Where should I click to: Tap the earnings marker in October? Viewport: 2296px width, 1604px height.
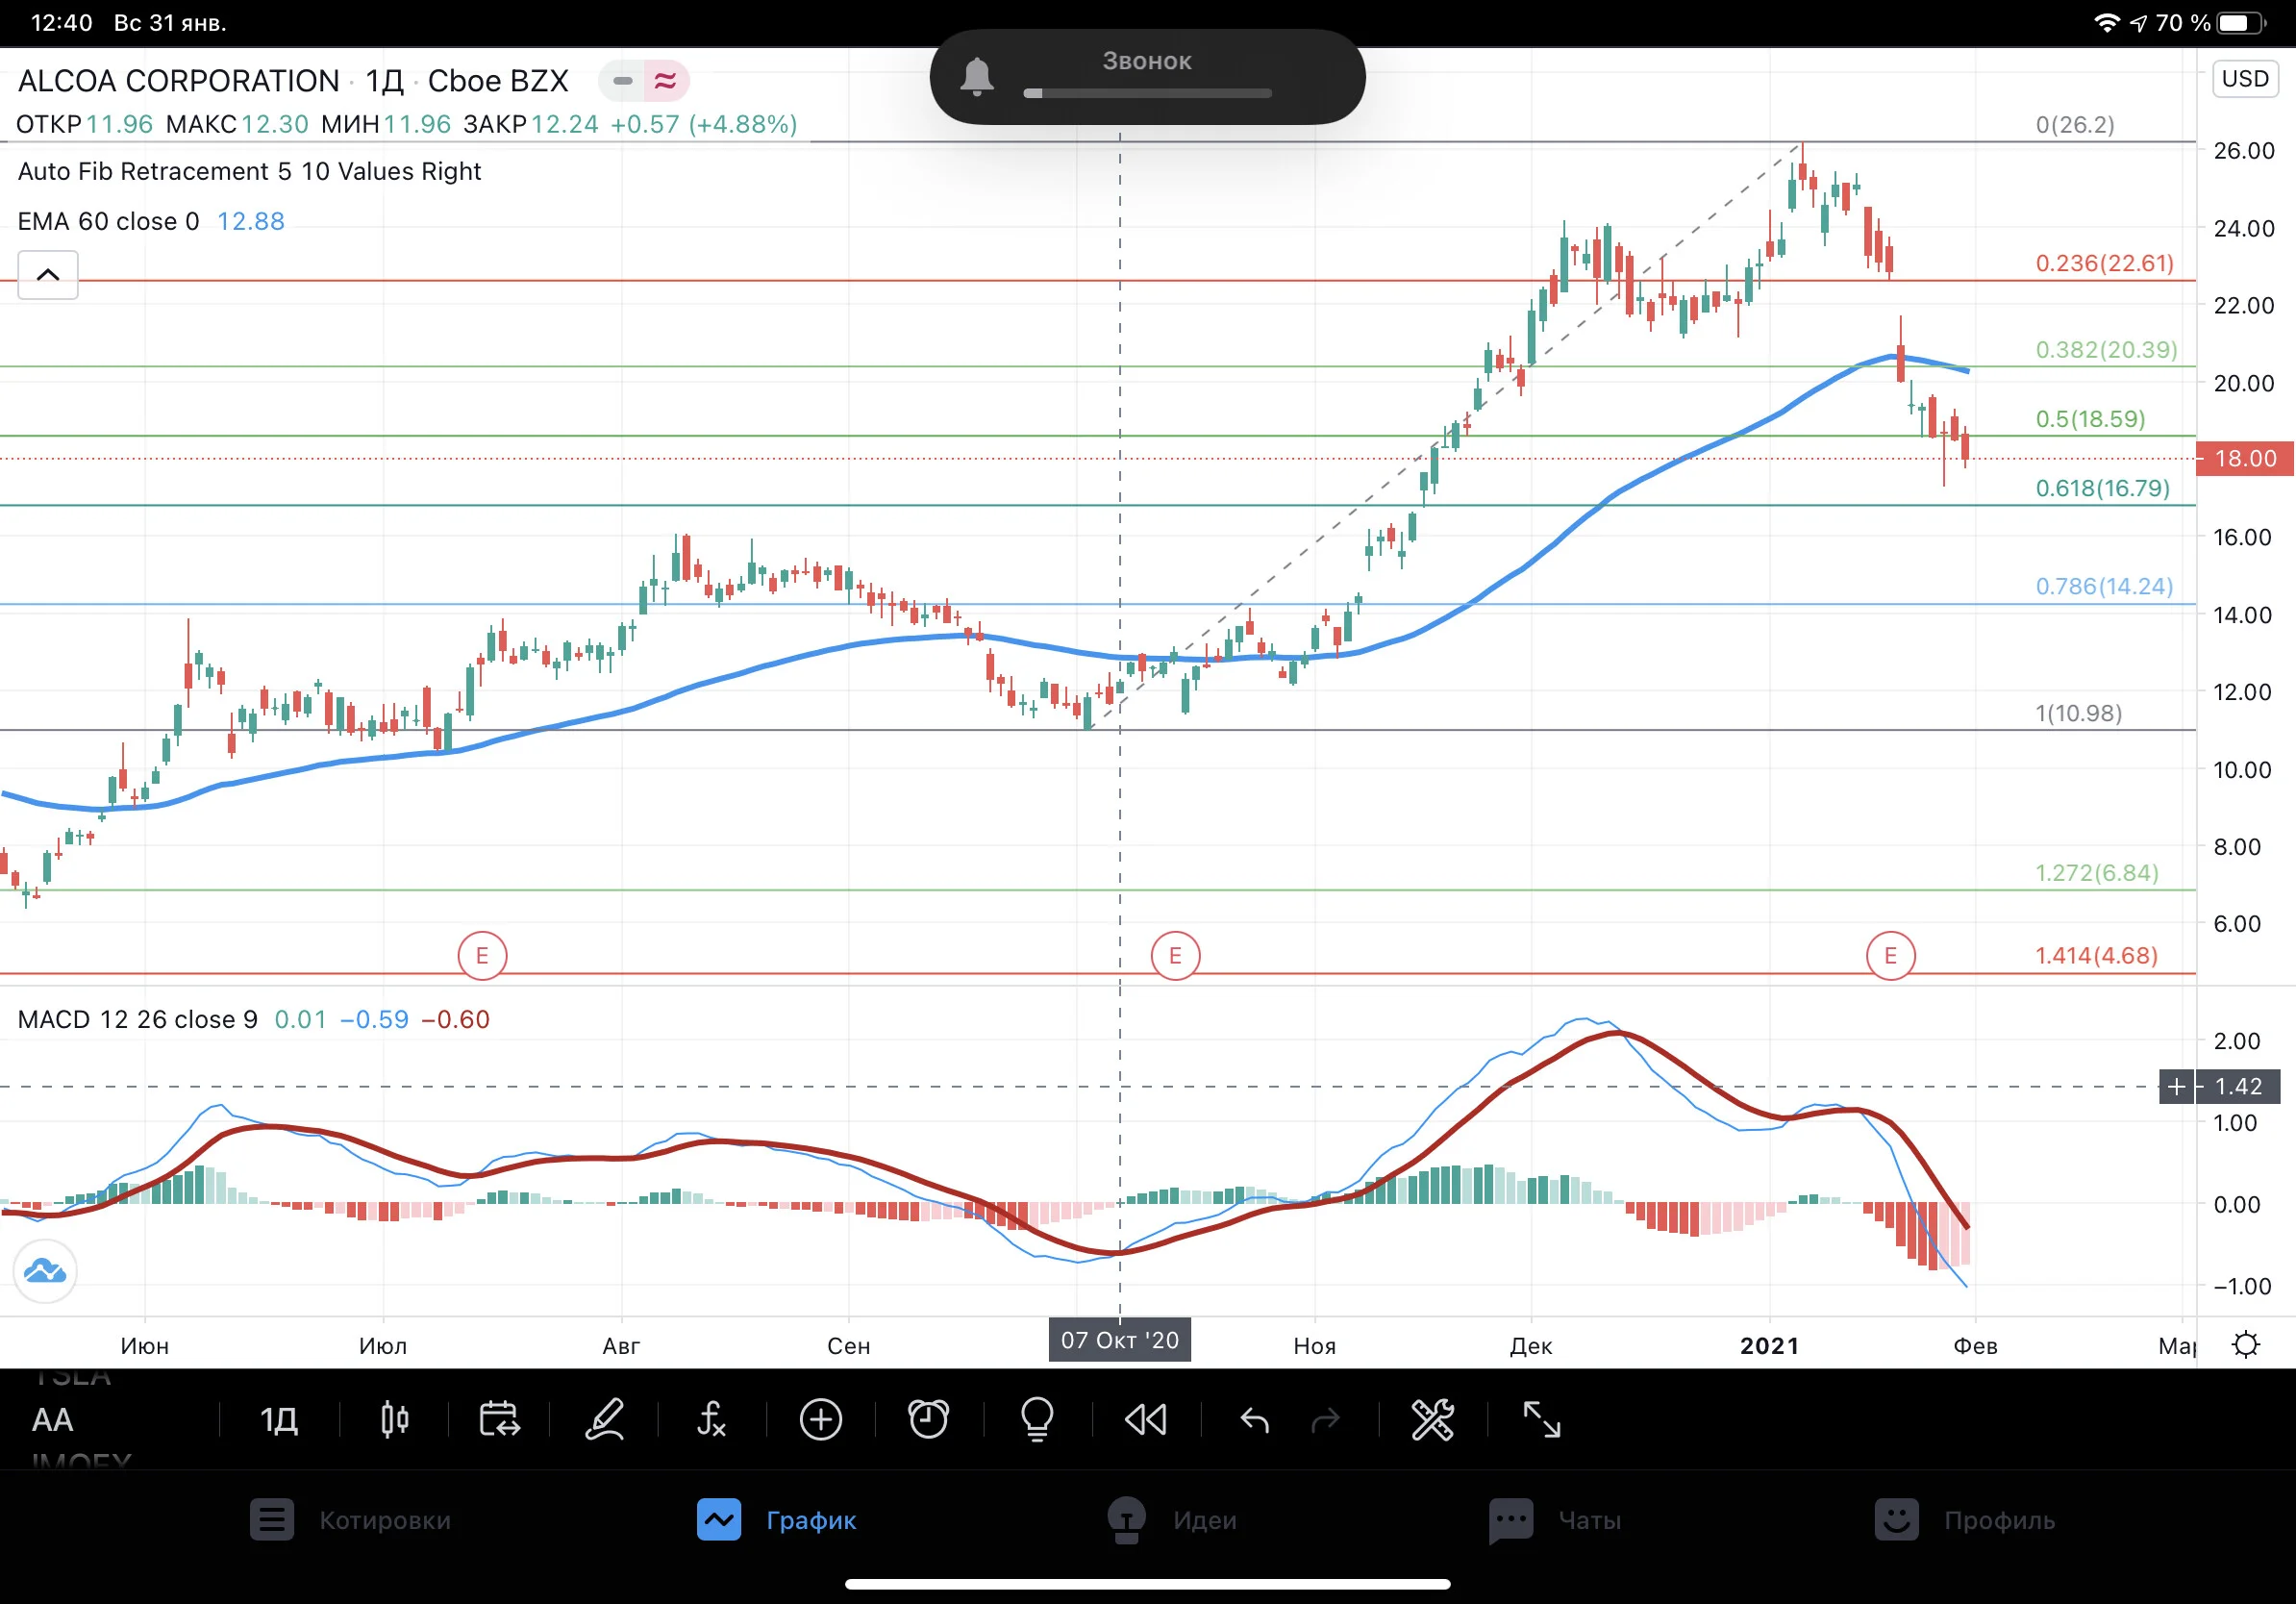pyautogui.click(x=1175, y=956)
